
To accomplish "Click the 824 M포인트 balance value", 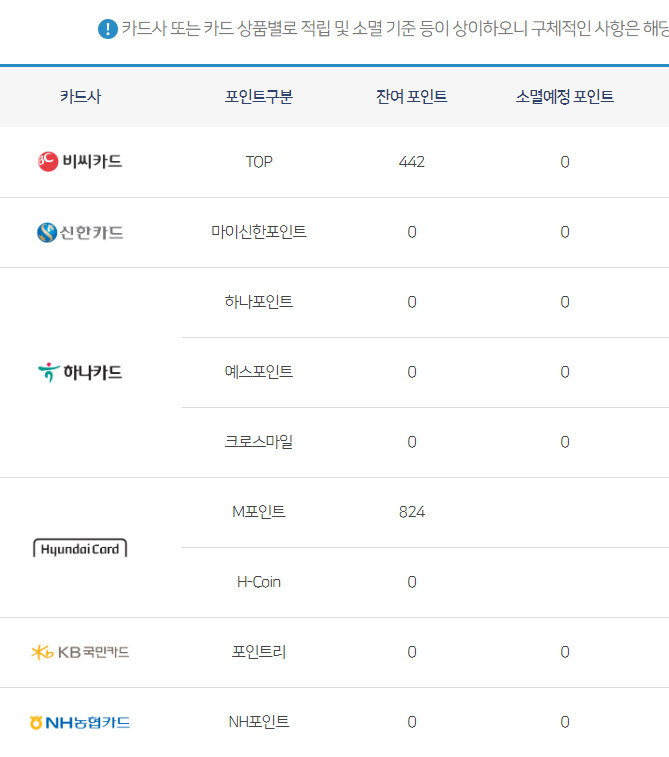I will click(x=412, y=512).
